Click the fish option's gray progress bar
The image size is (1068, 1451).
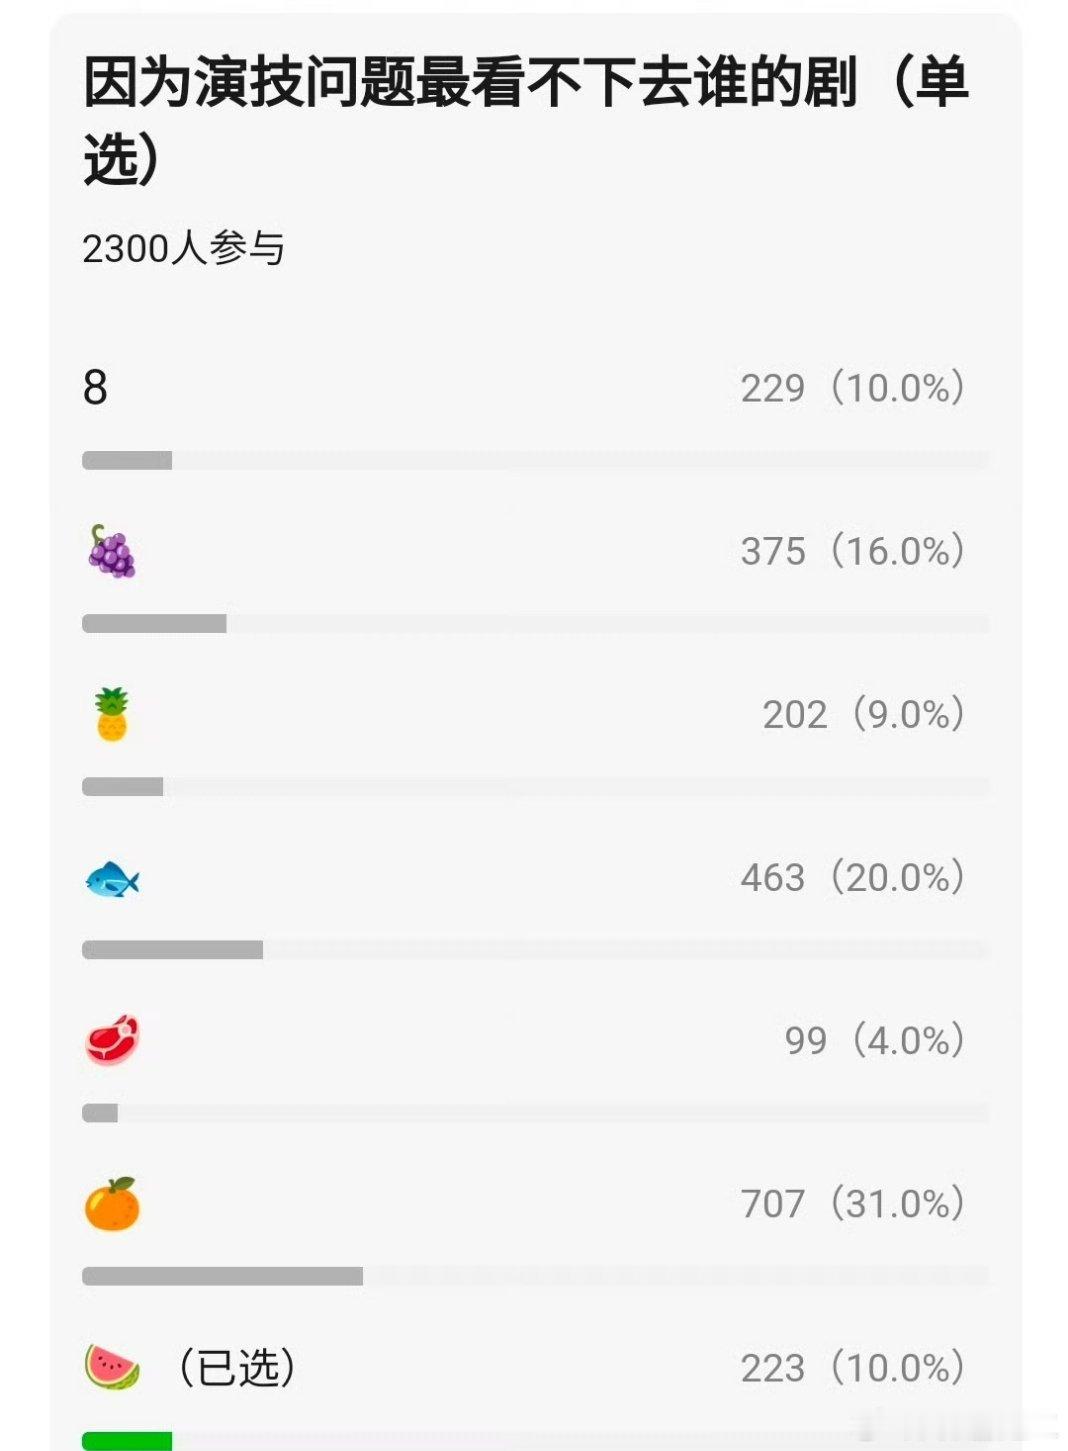pos(172,950)
